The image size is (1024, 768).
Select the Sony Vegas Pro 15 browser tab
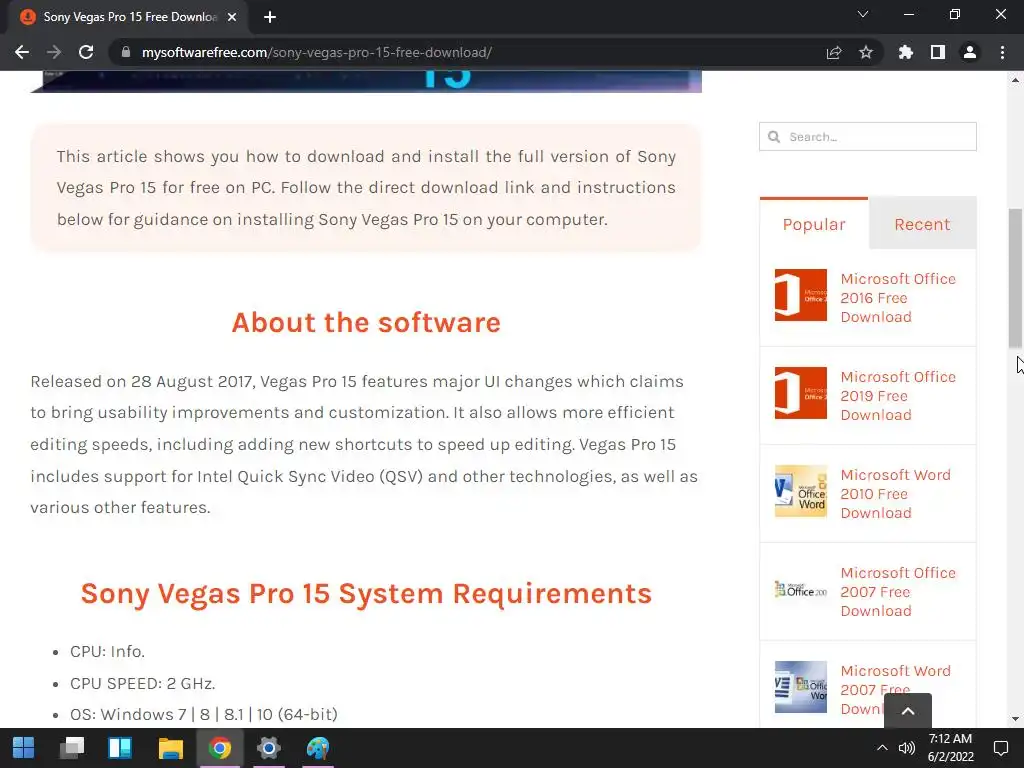pyautogui.click(x=129, y=17)
